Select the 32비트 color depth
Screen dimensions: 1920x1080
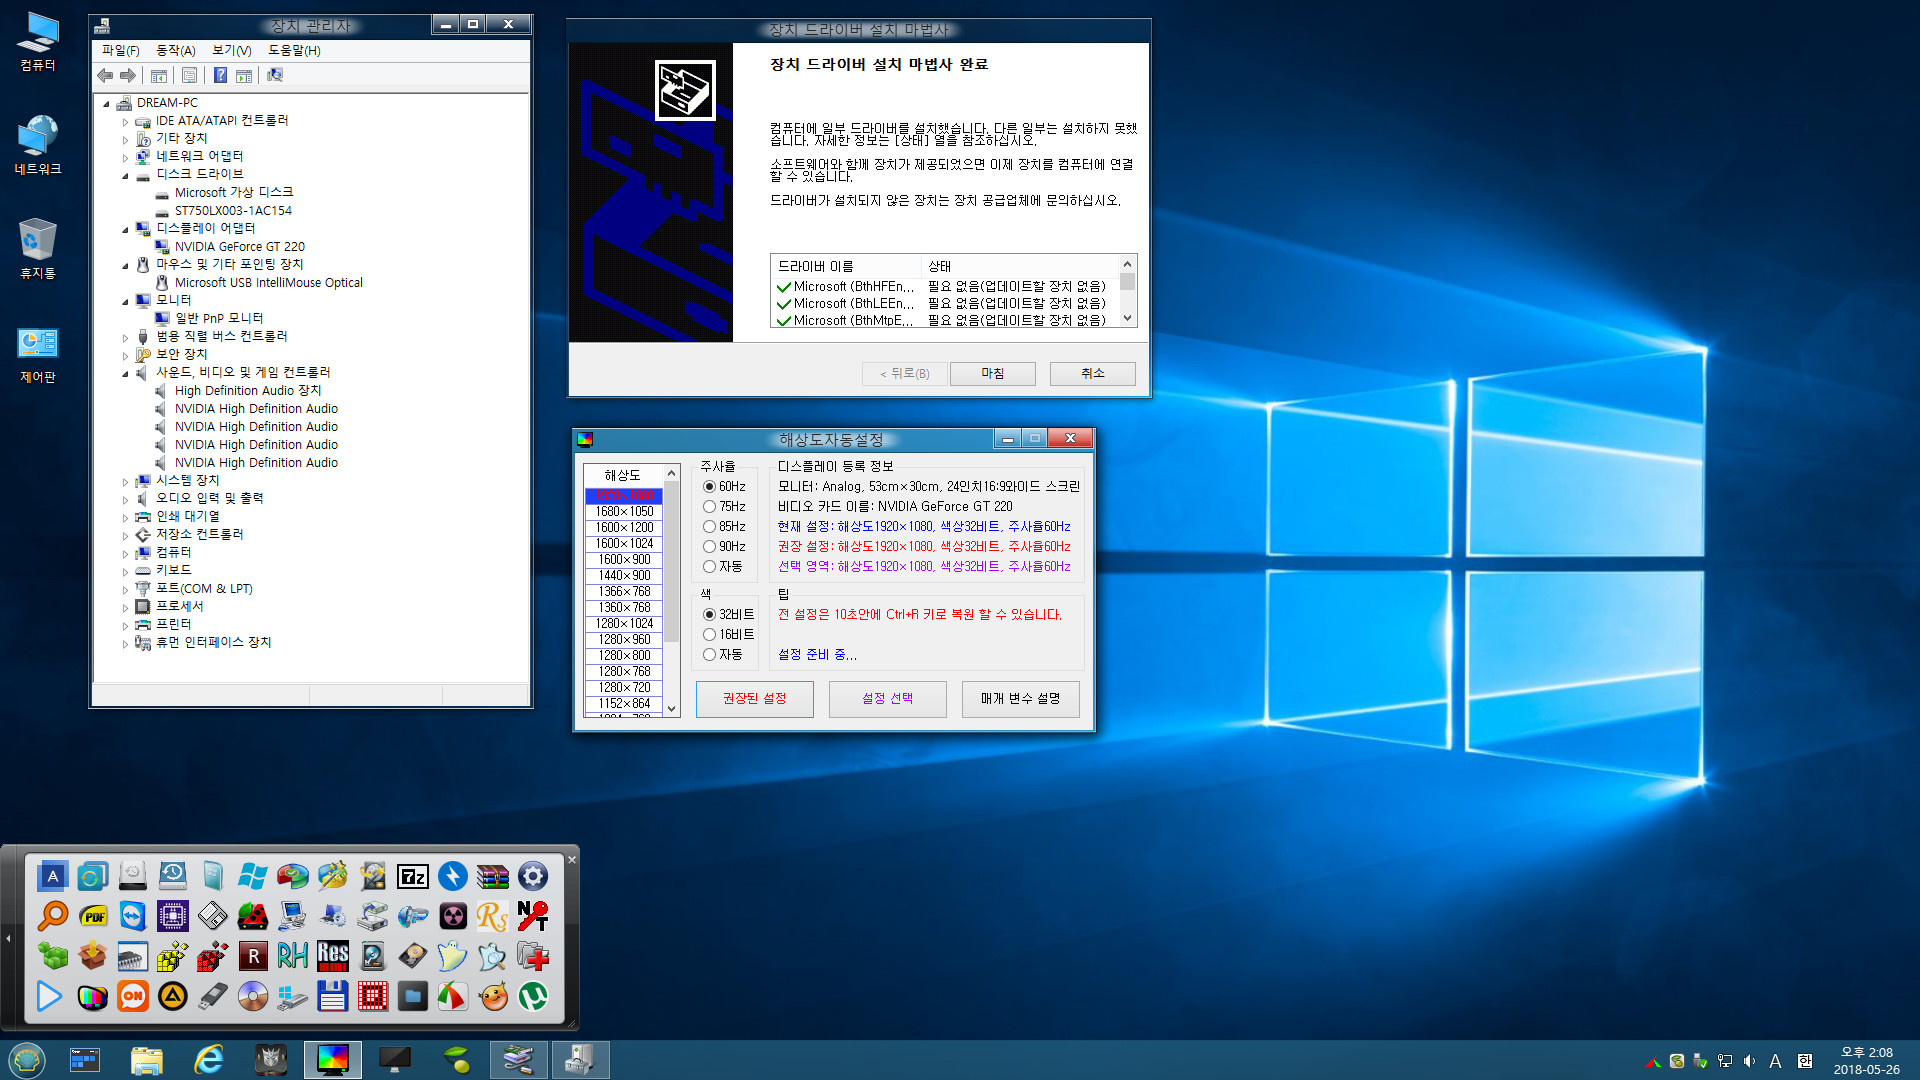tap(729, 615)
